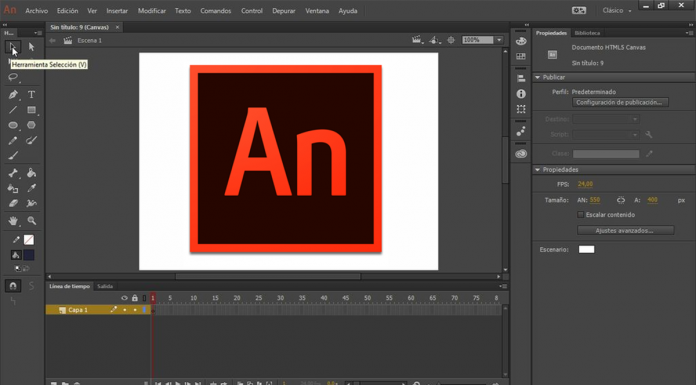Select the Line tool
Screen dimensions: 696x385
(13, 110)
